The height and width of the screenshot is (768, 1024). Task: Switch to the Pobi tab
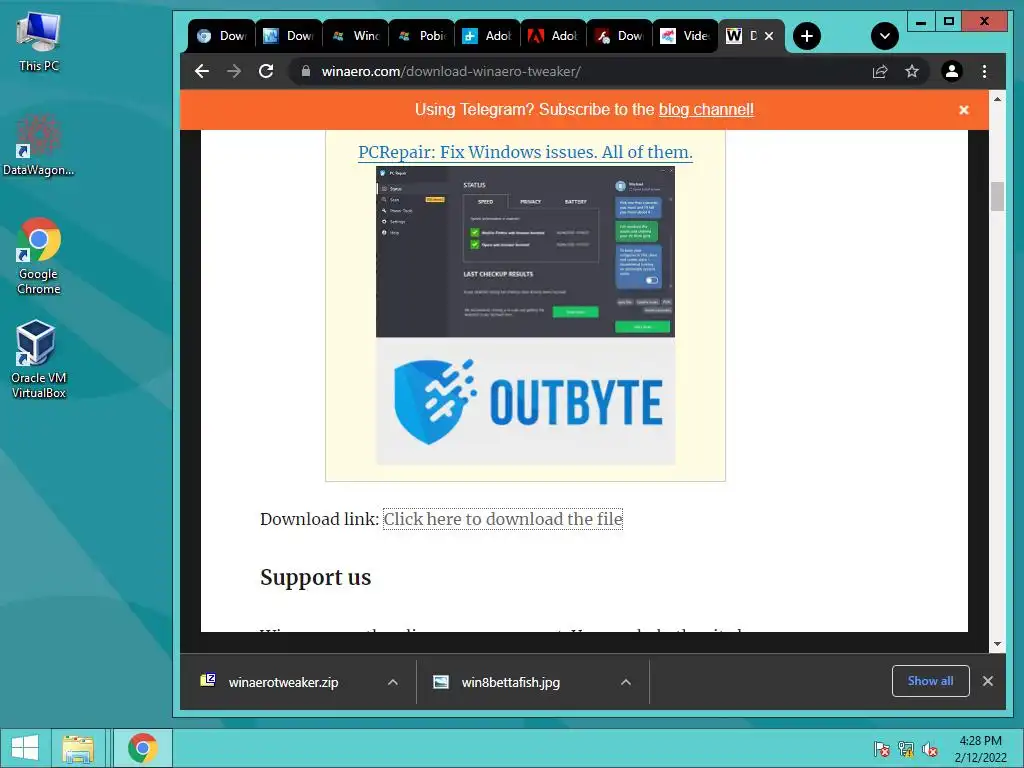[x=421, y=36]
